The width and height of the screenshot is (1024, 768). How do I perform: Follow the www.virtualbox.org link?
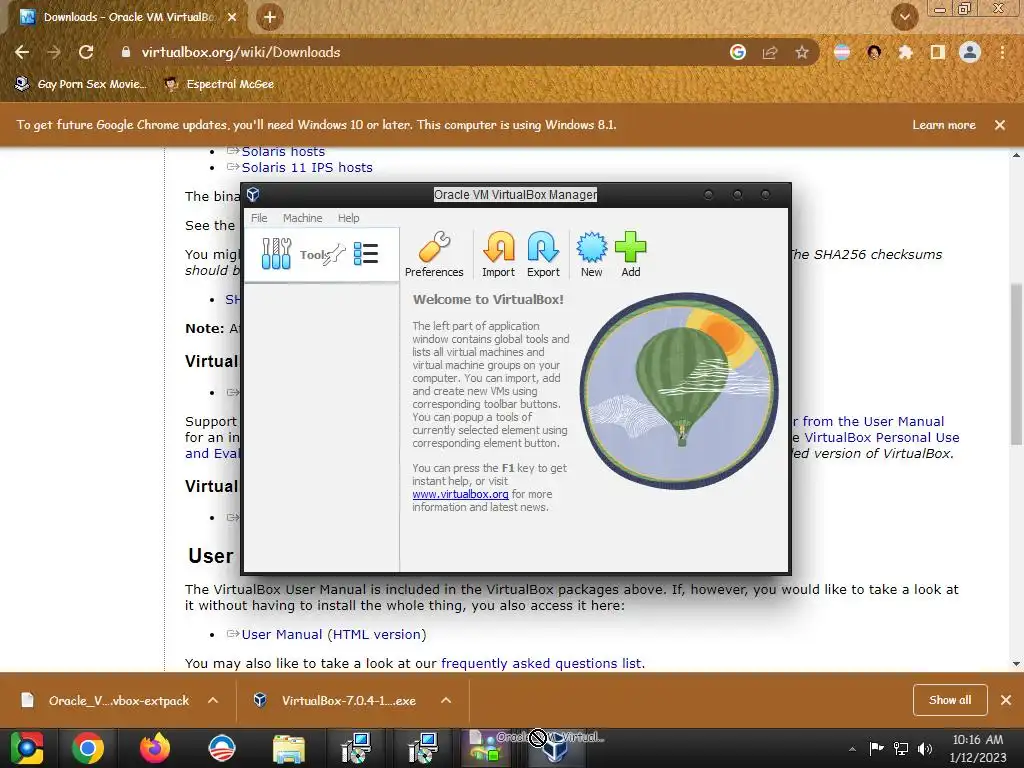pos(460,494)
